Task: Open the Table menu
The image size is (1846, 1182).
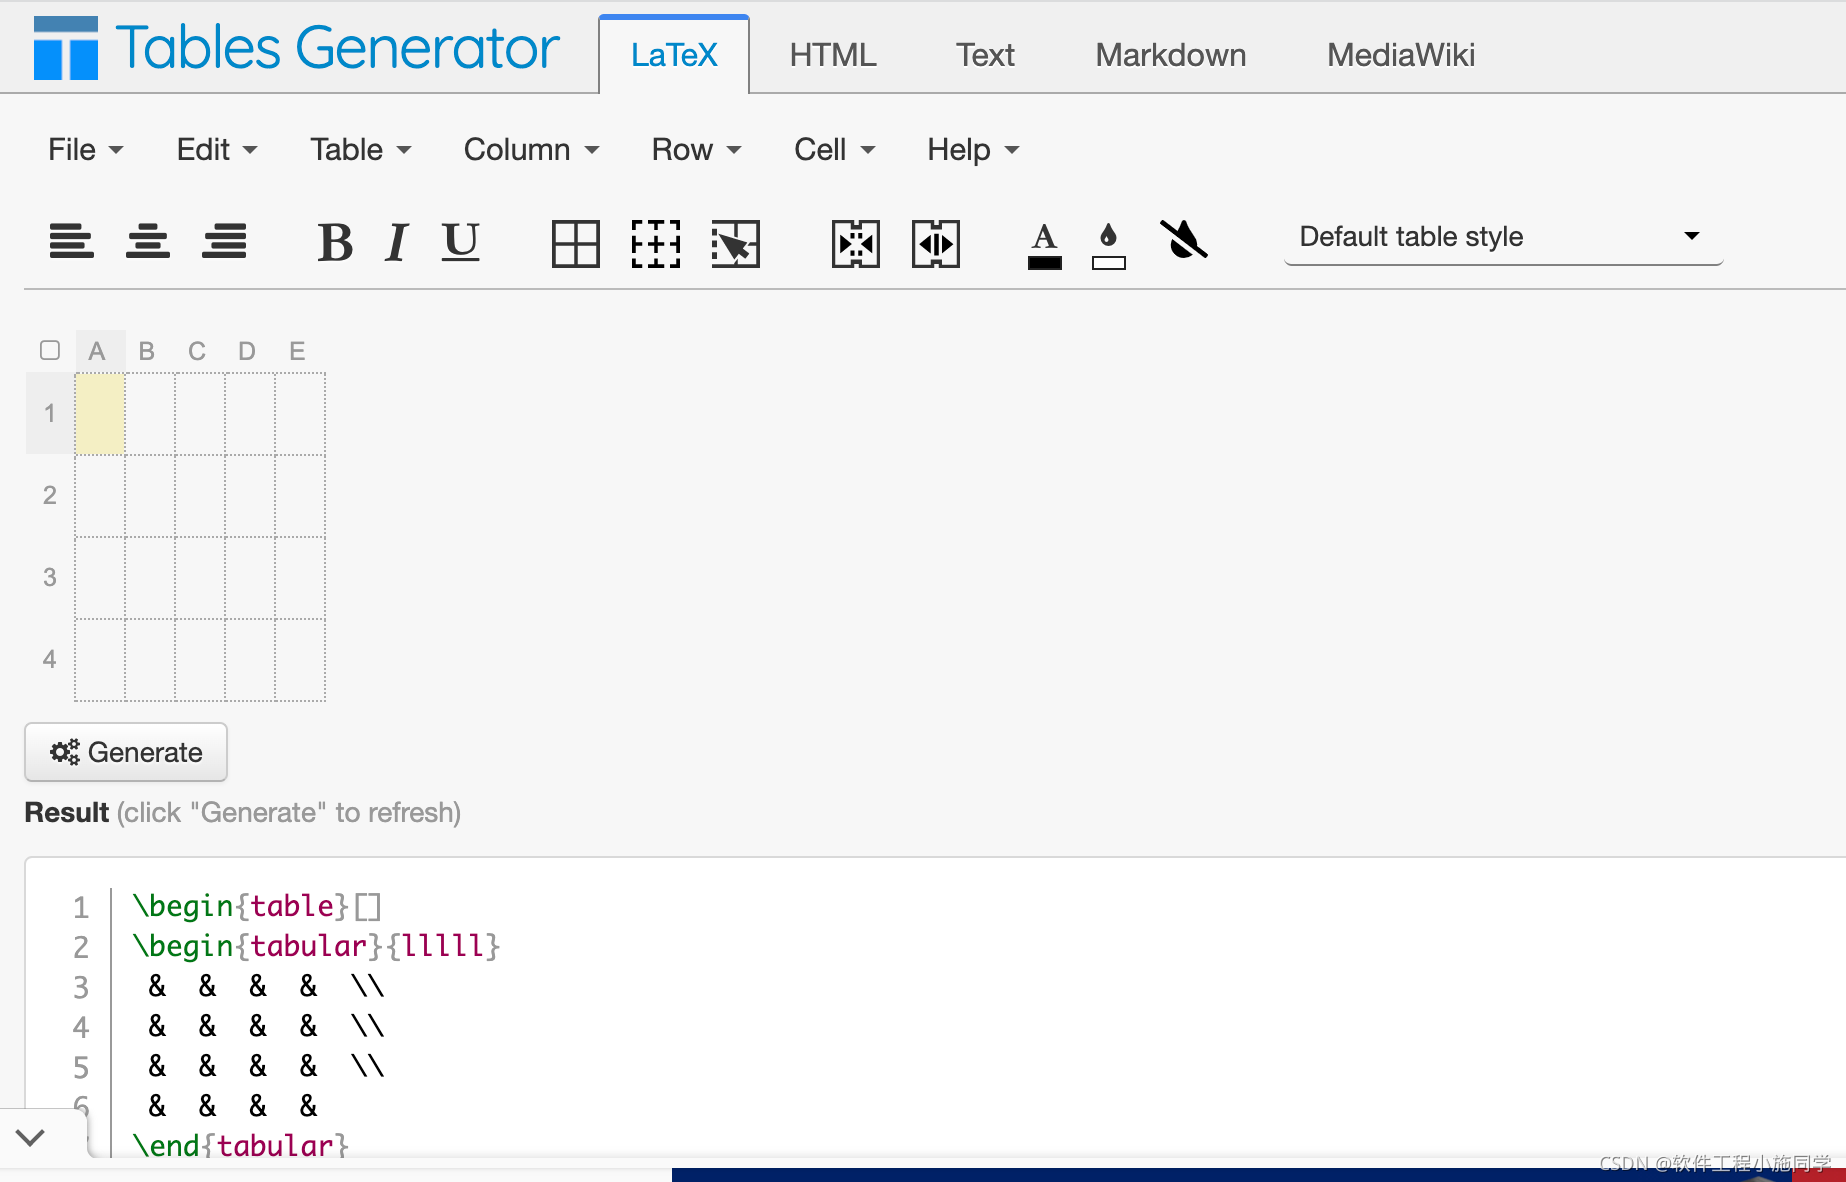Action: click(x=360, y=150)
